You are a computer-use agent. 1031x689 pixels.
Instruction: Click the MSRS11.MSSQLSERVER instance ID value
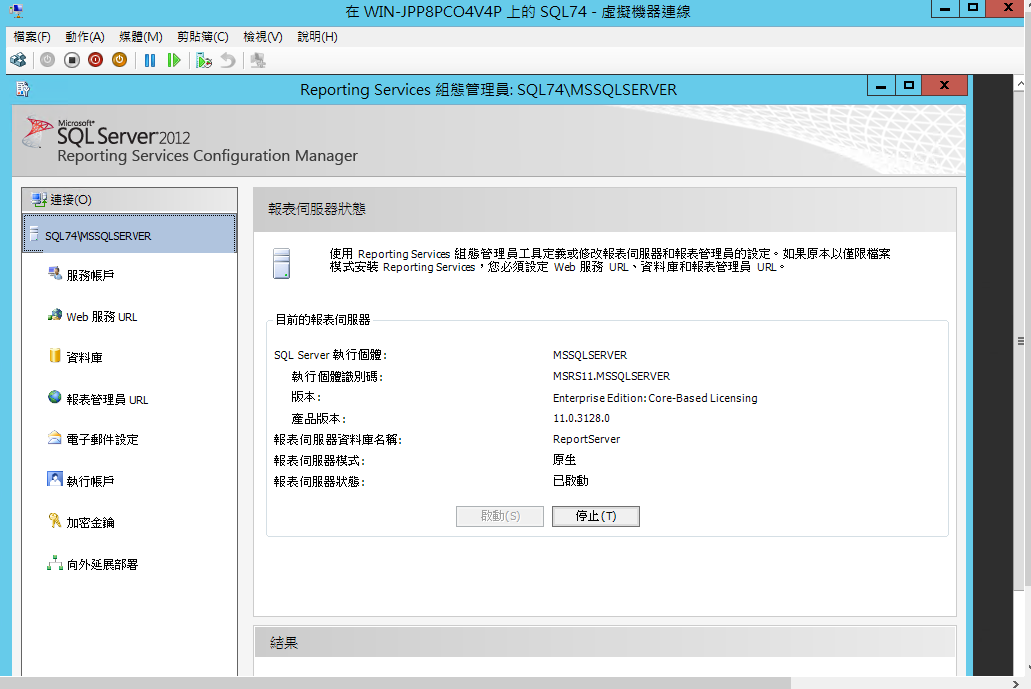[x=611, y=376]
